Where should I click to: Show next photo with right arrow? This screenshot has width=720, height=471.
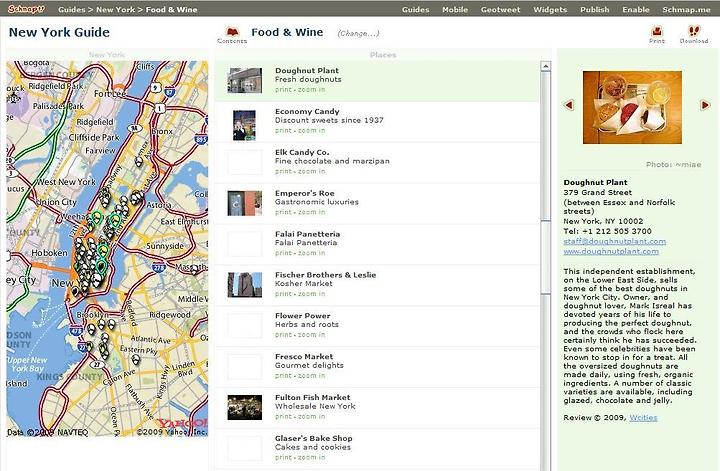point(705,105)
